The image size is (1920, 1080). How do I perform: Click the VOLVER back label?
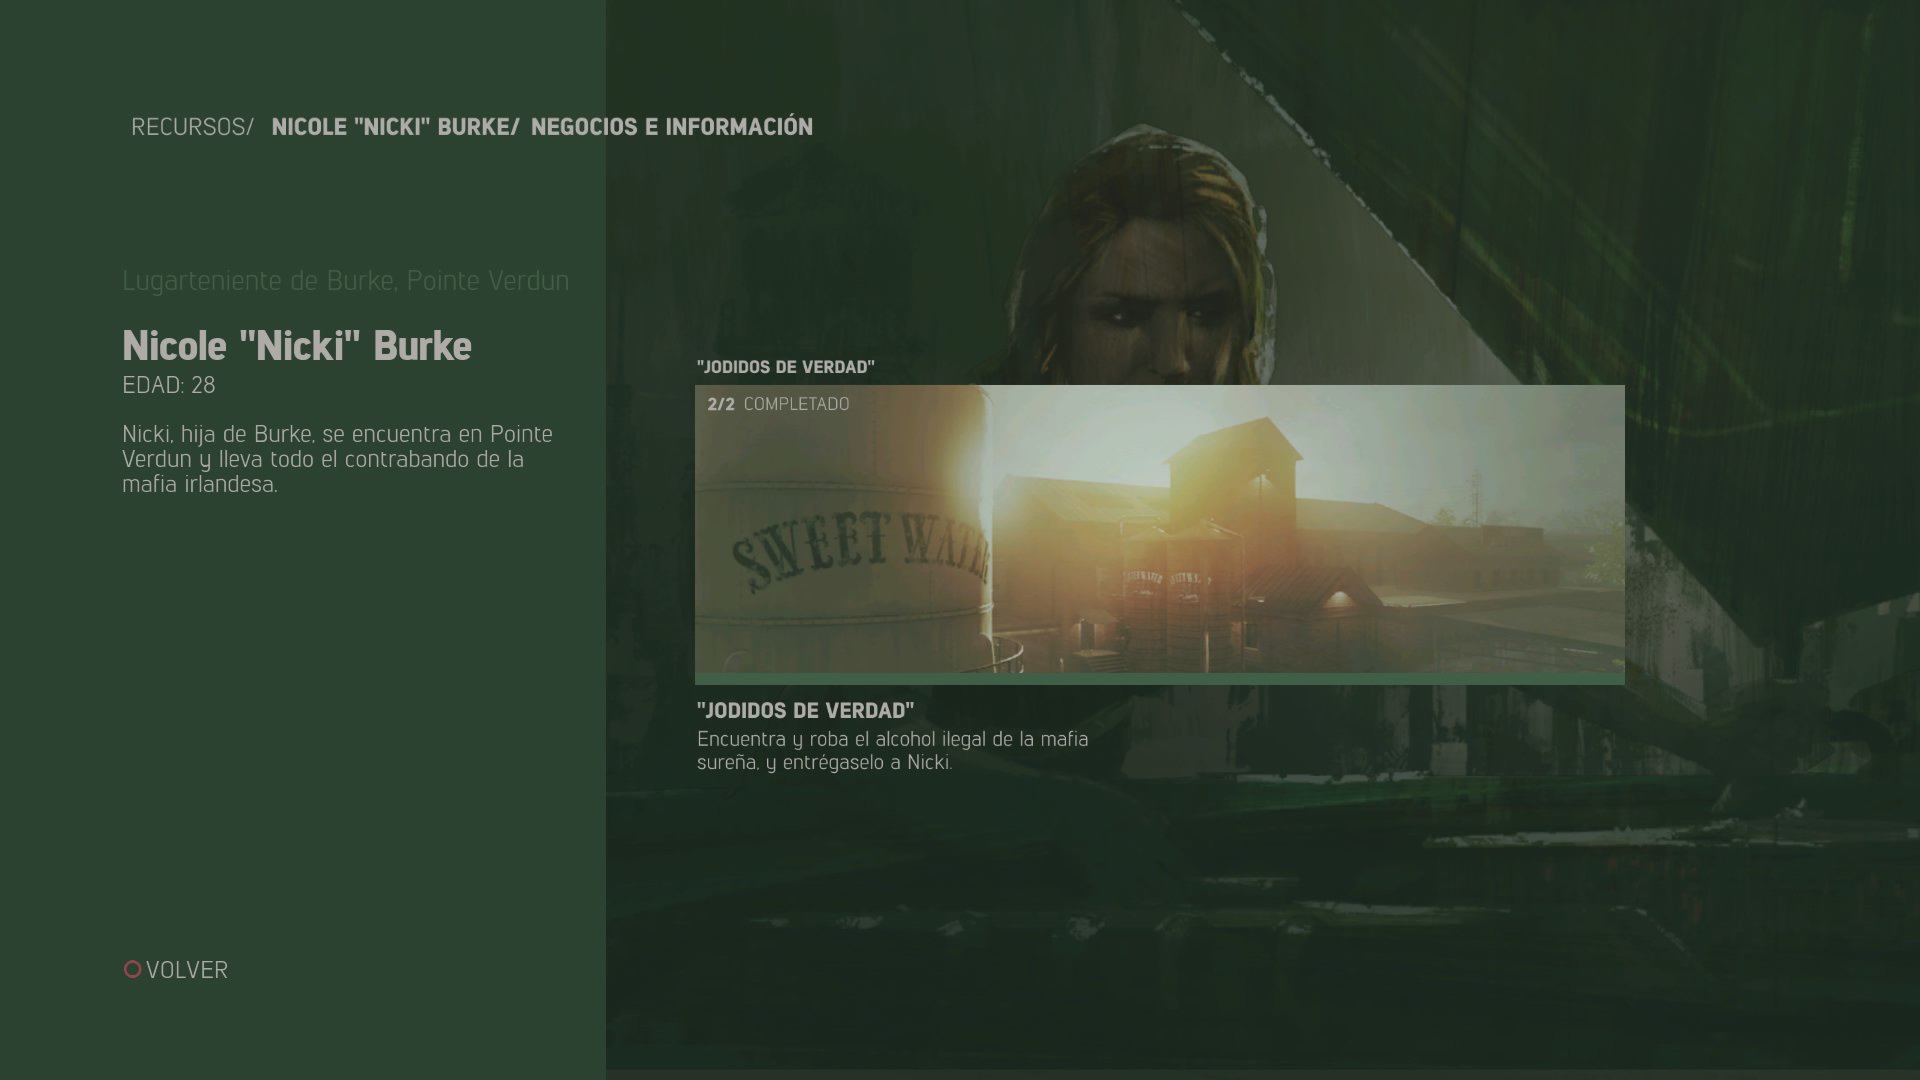(x=186, y=970)
